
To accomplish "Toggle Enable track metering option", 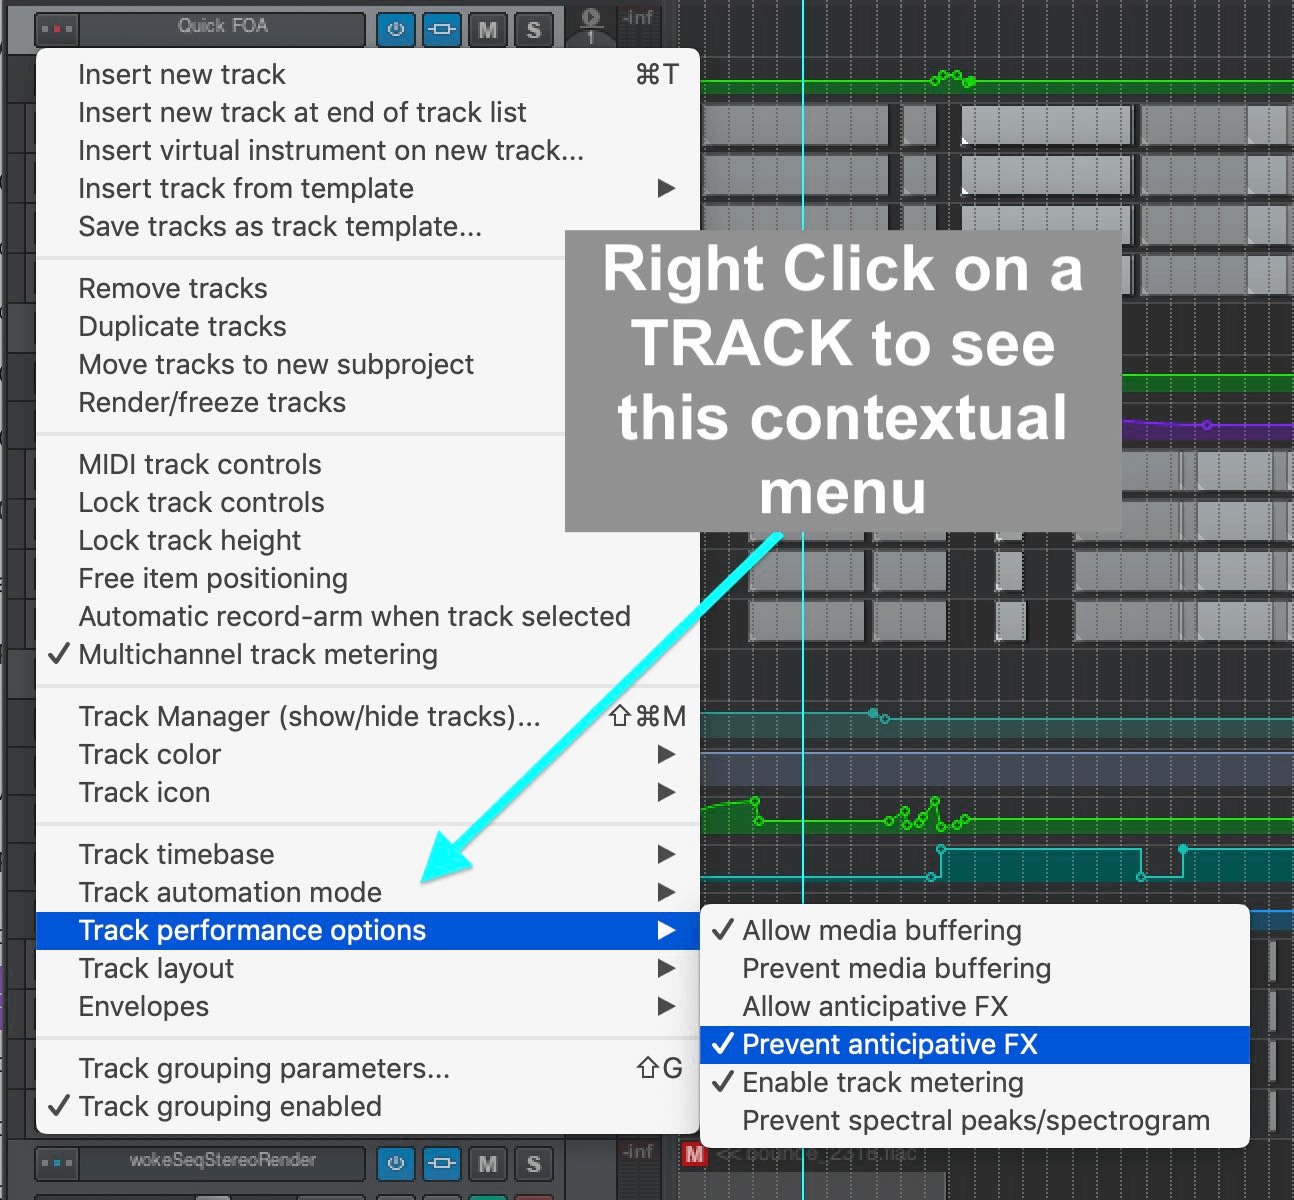I will pos(975,1082).
